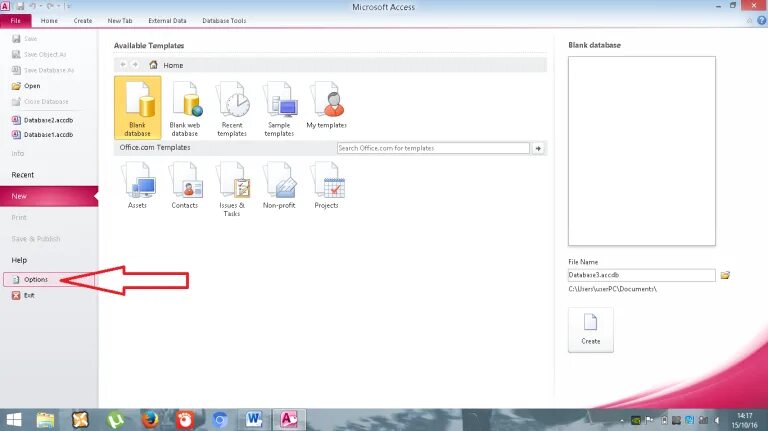Select the Blank database template
The image size is (768, 431).
138,108
